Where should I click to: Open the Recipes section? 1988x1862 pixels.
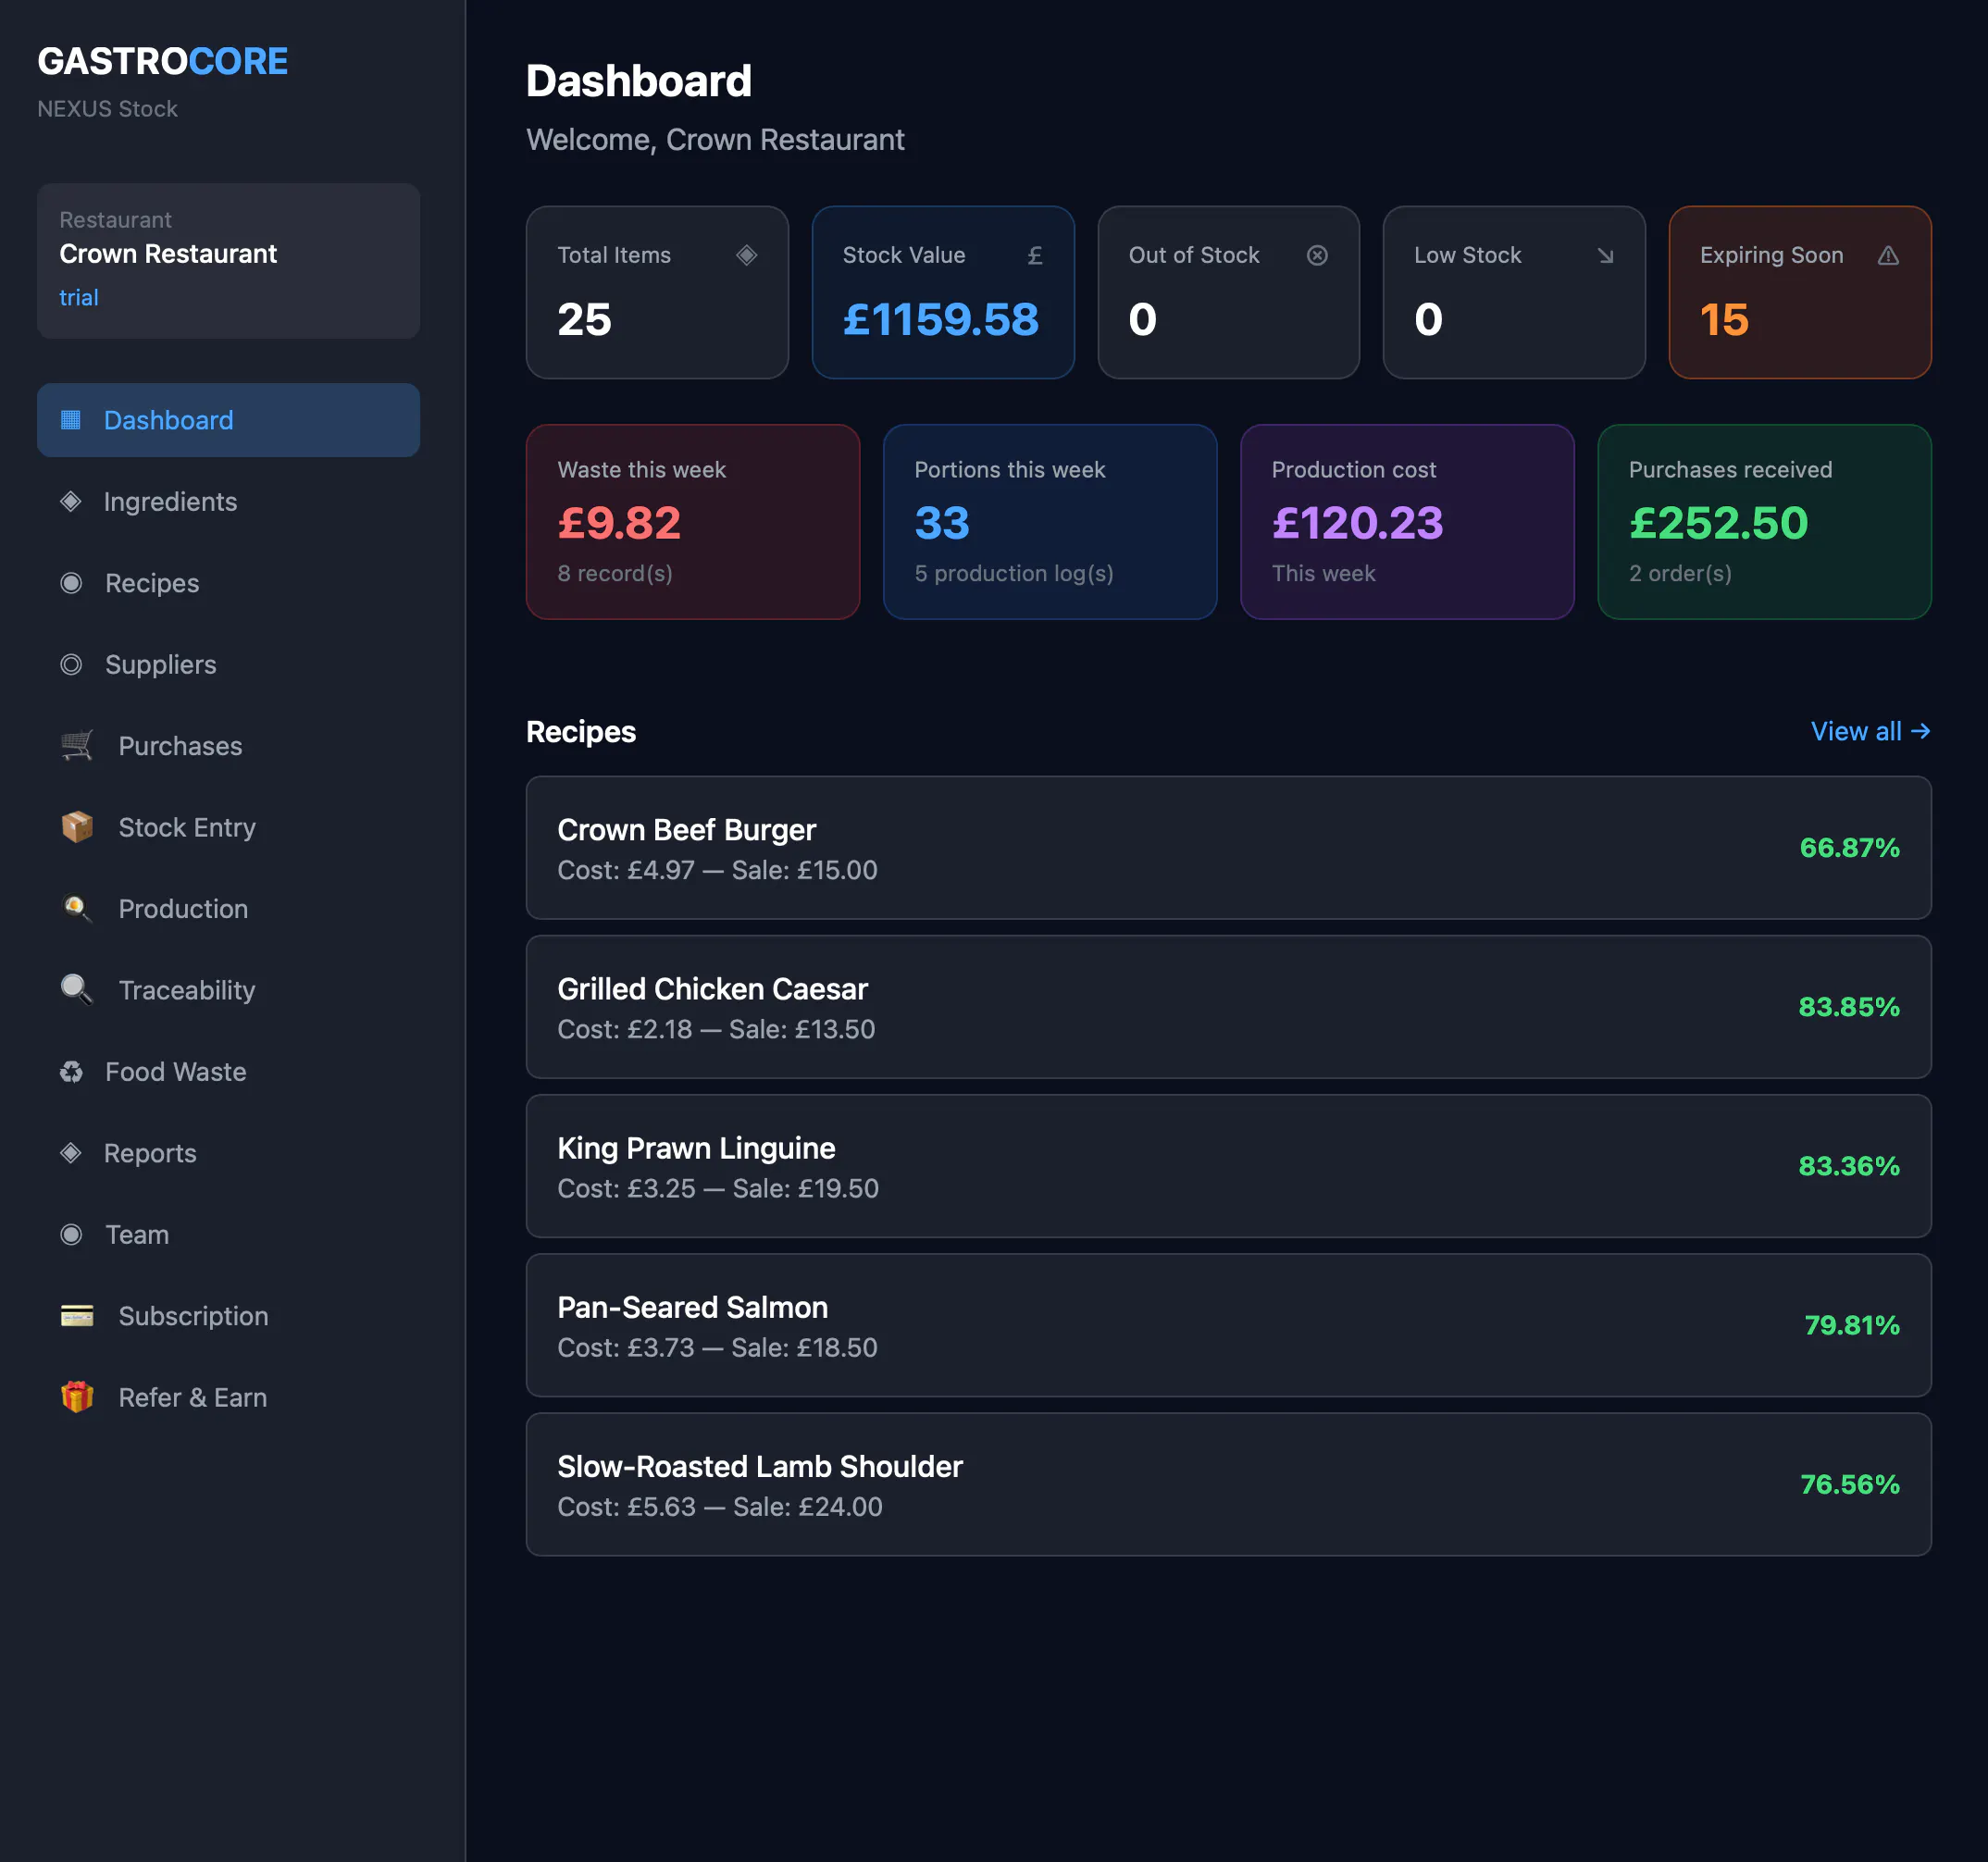[228, 583]
